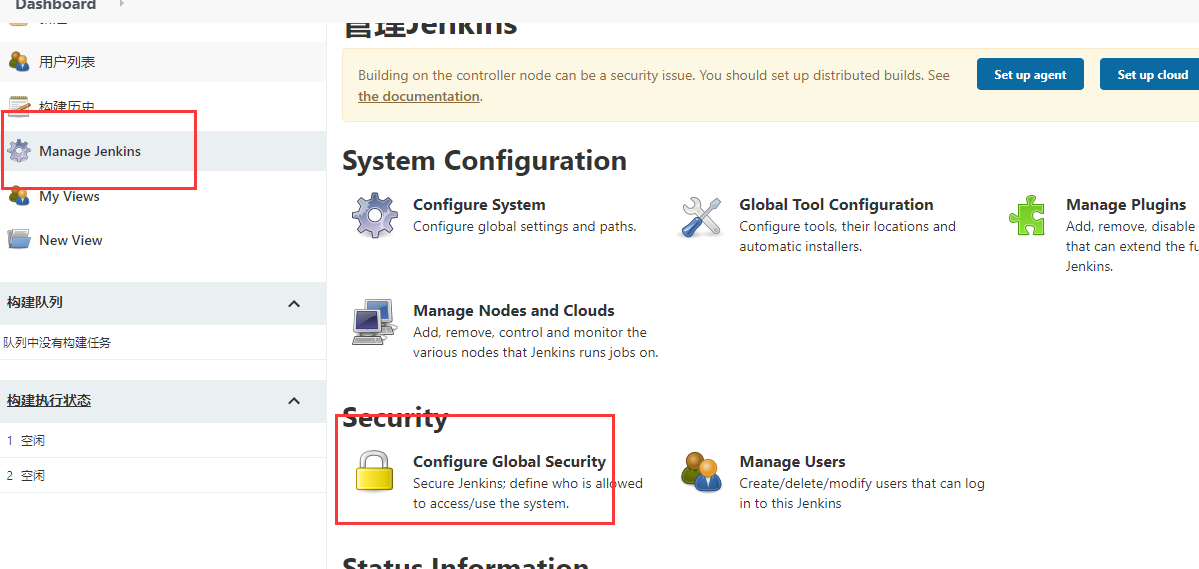Click the My Views icon
This screenshot has width=1199, height=569.
click(19, 196)
